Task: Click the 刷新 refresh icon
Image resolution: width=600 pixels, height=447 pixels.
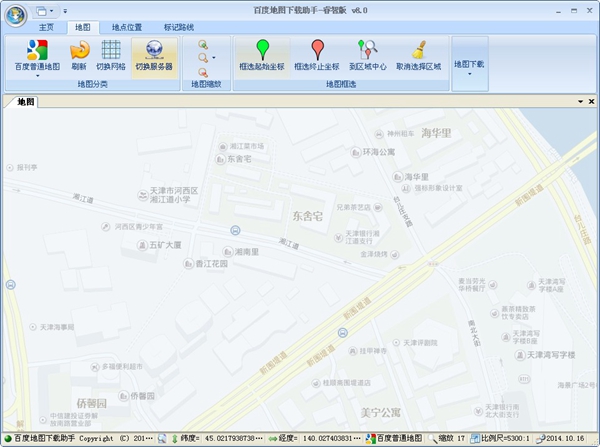Action: coord(79,55)
